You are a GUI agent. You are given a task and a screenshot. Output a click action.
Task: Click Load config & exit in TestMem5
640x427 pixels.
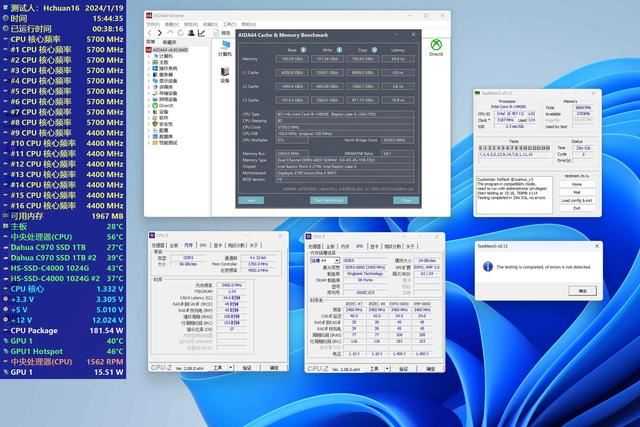coord(577,200)
